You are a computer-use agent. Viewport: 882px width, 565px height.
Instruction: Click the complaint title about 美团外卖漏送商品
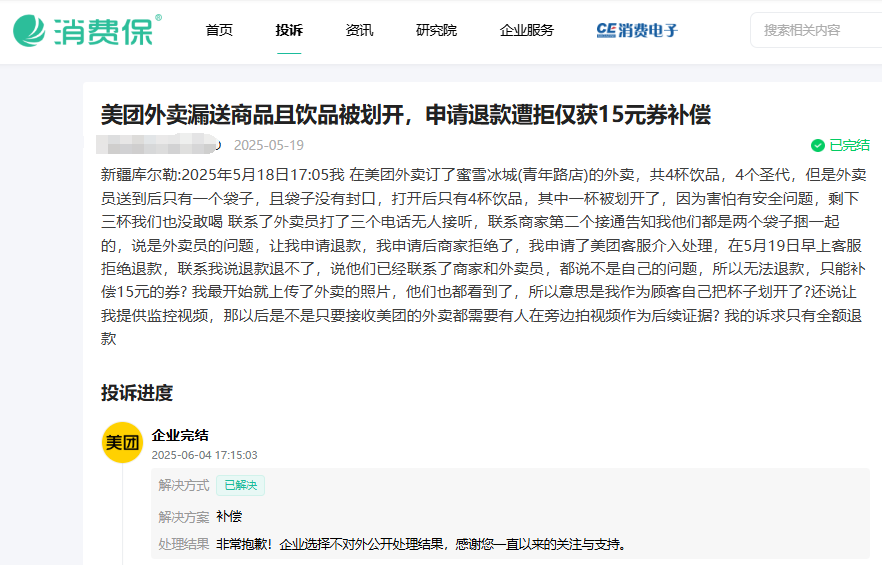click(406, 115)
